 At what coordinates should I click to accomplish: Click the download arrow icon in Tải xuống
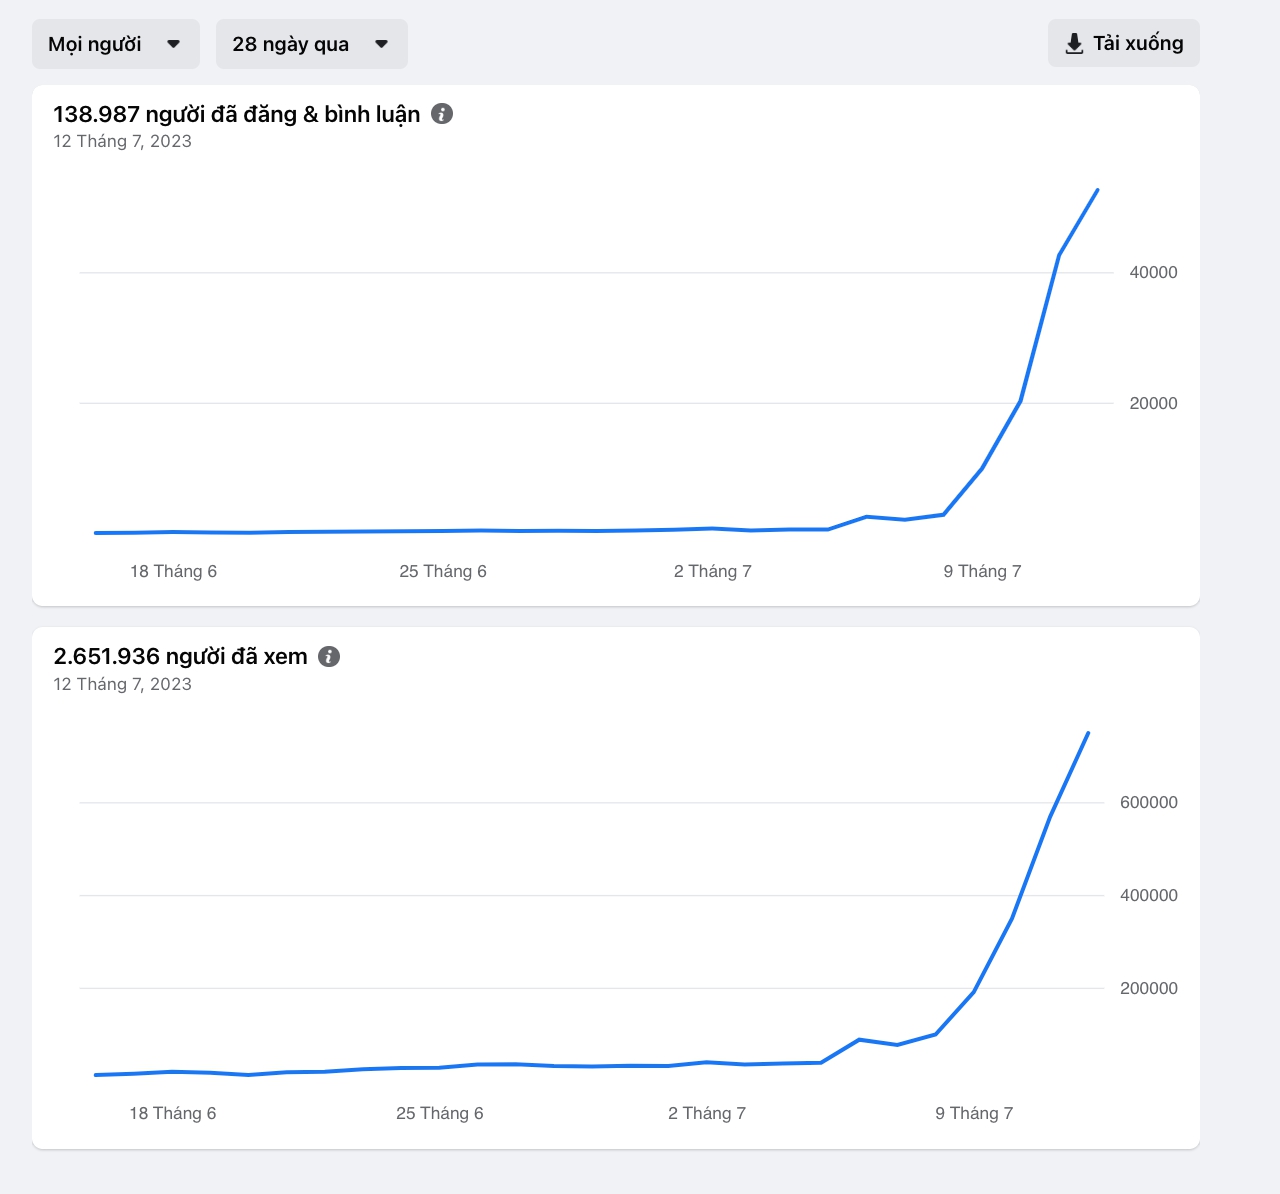pyautogui.click(x=1074, y=44)
